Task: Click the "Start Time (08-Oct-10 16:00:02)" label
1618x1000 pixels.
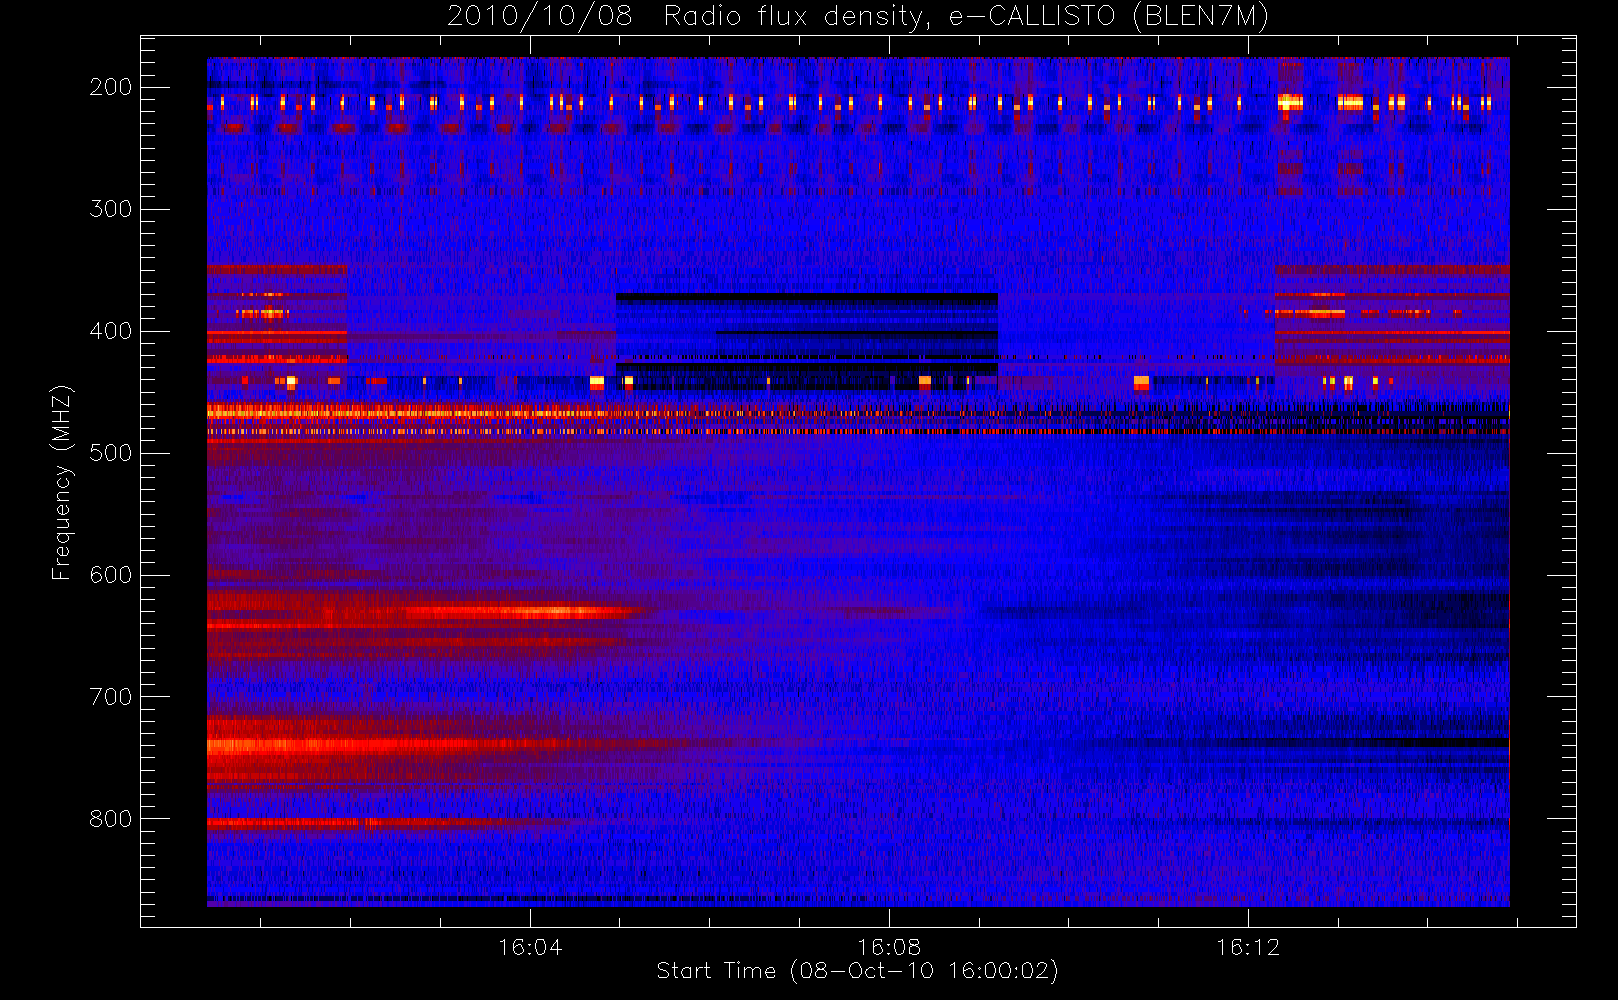Action: pos(857,971)
